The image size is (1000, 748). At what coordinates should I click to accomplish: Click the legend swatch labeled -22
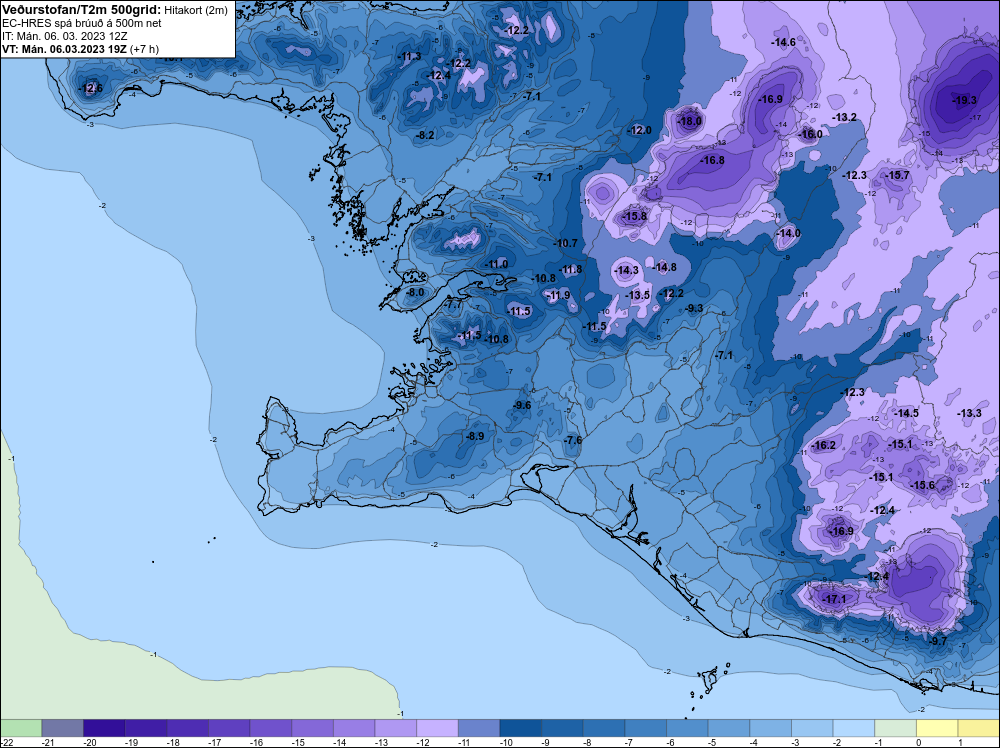pyautogui.click(x=20, y=728)
